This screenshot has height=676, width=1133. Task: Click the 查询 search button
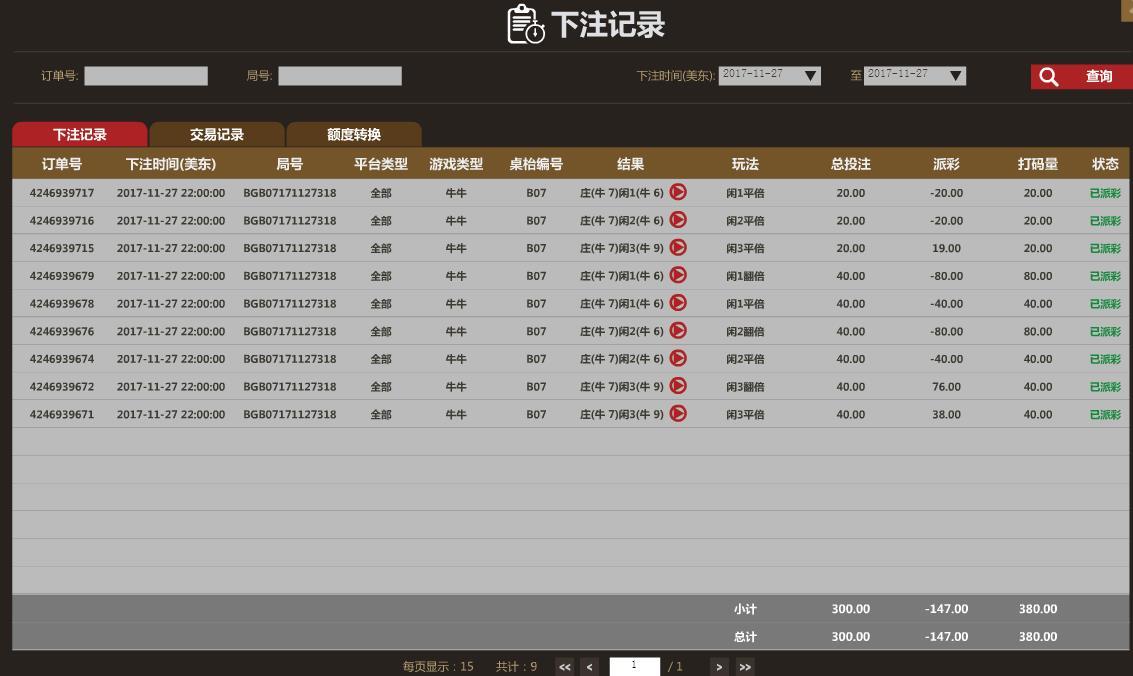(x=1081, y=77)
